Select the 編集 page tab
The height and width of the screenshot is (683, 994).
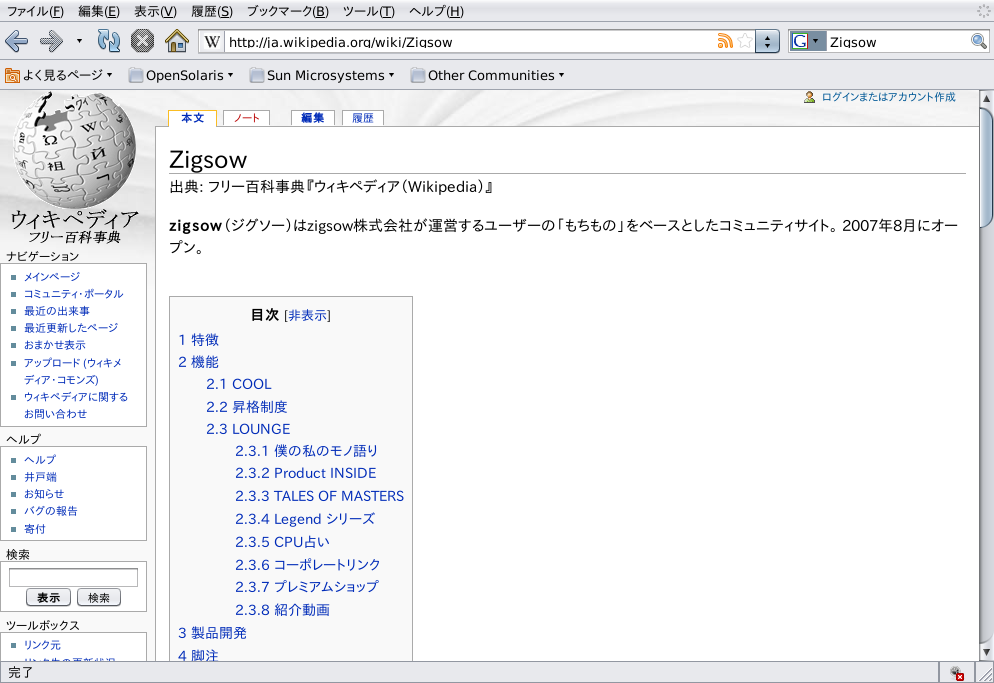click(313, 118)
